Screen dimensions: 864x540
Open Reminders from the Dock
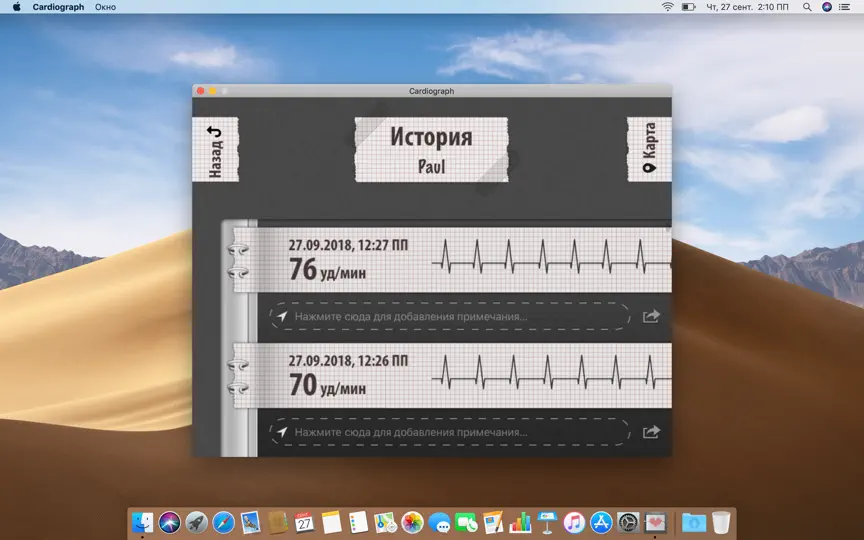tap(358, 521)
